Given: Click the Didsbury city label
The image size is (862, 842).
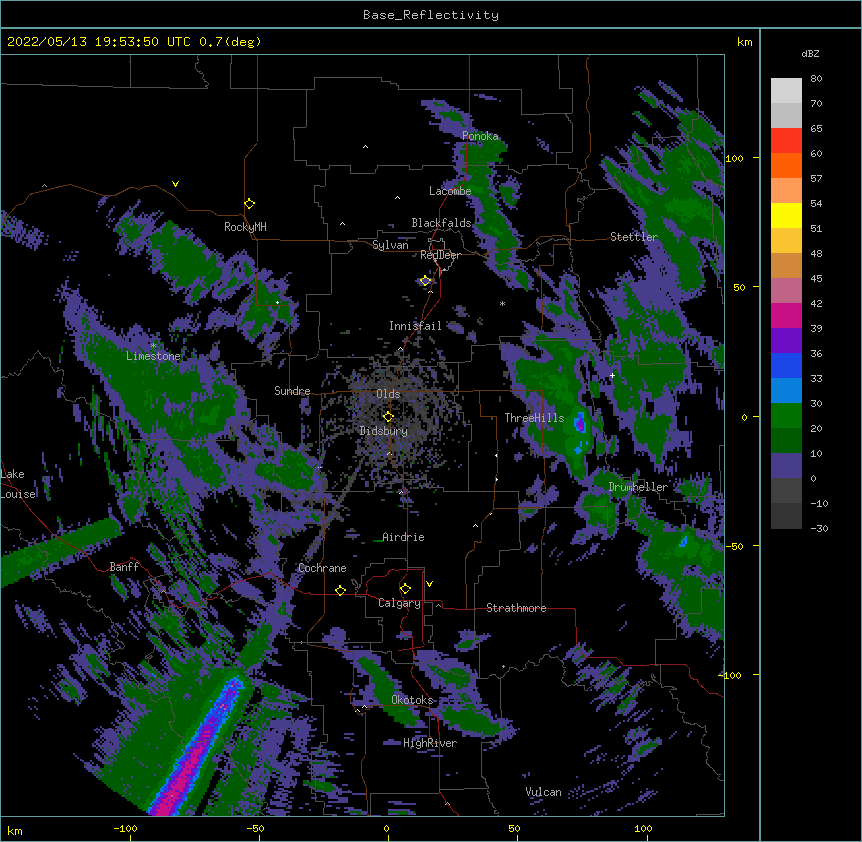Looking at the screenshot, I should 383,431.
